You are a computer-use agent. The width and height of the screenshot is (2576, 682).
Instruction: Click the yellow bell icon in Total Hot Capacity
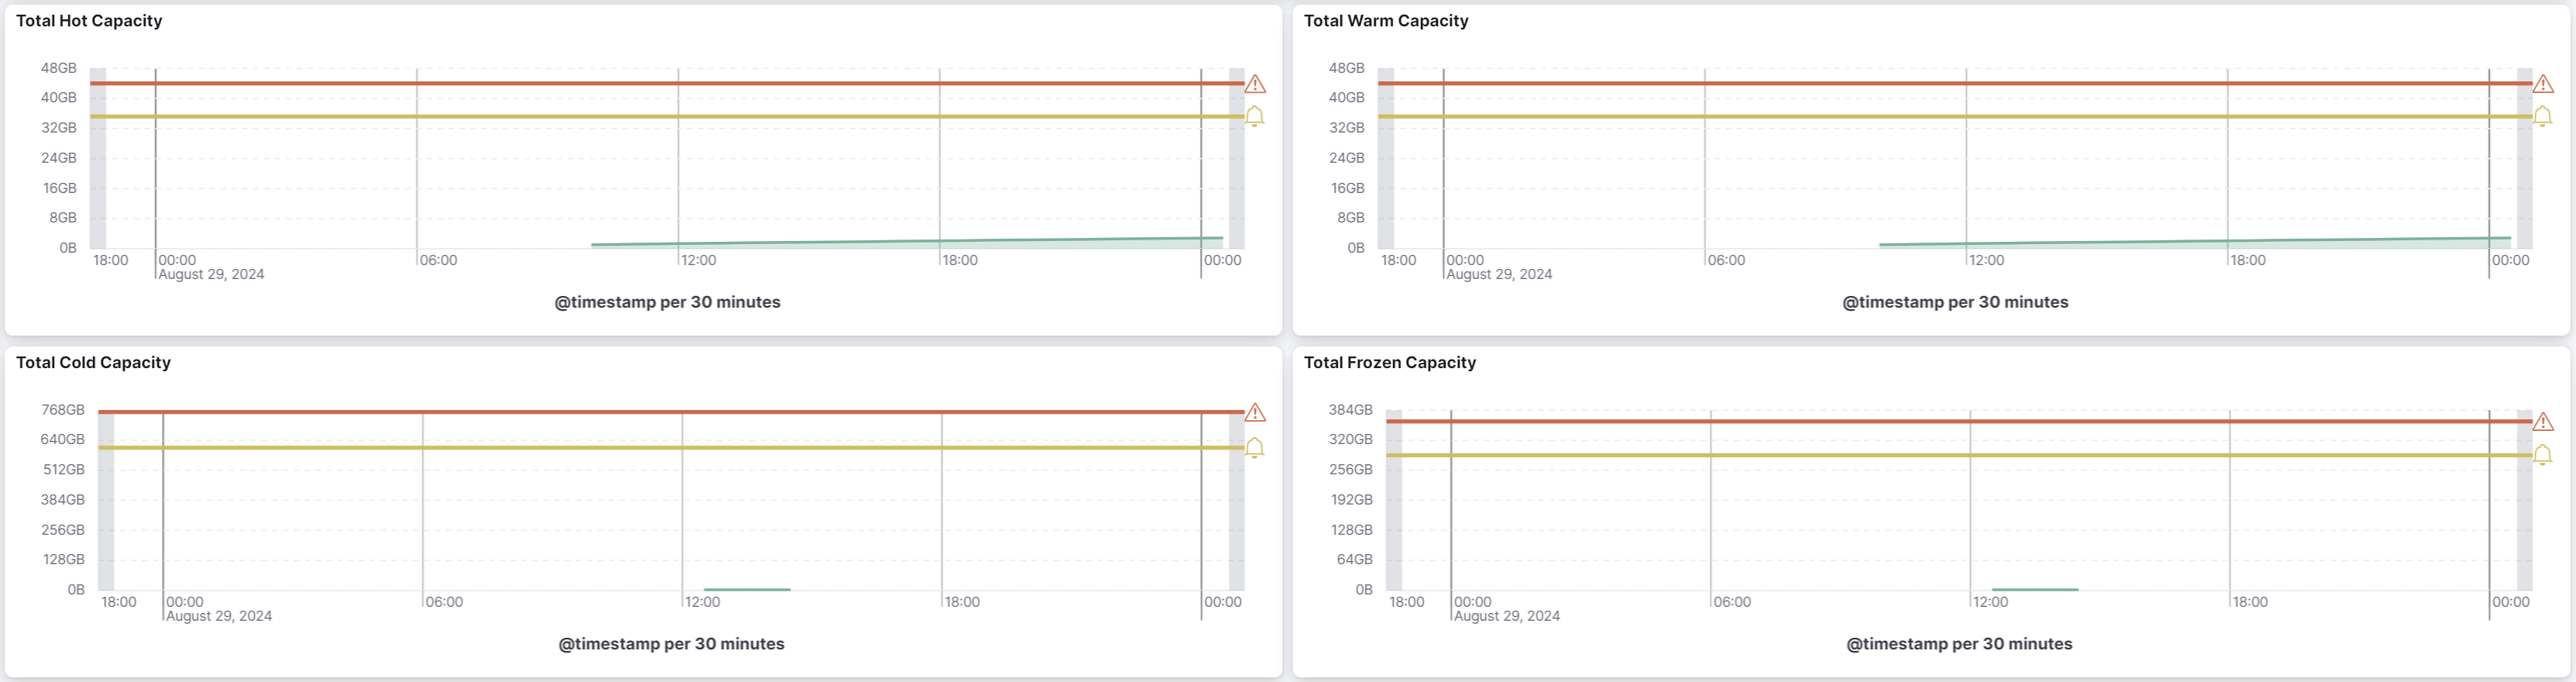pyautogui.click(x=1255, y=117)
